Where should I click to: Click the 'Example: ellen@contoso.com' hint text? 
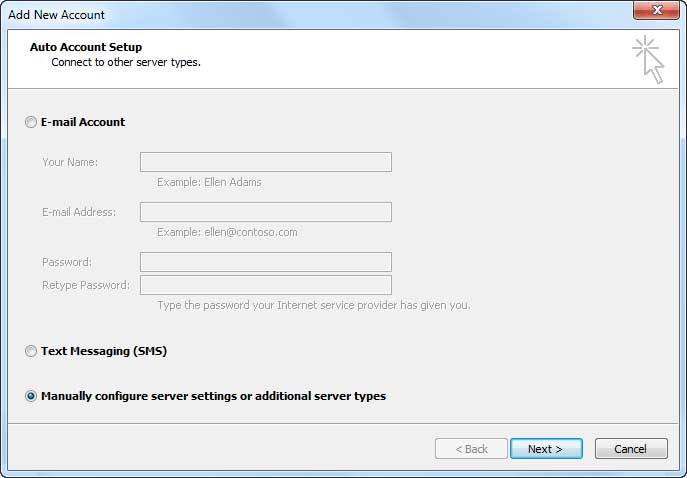coord(227,232)
